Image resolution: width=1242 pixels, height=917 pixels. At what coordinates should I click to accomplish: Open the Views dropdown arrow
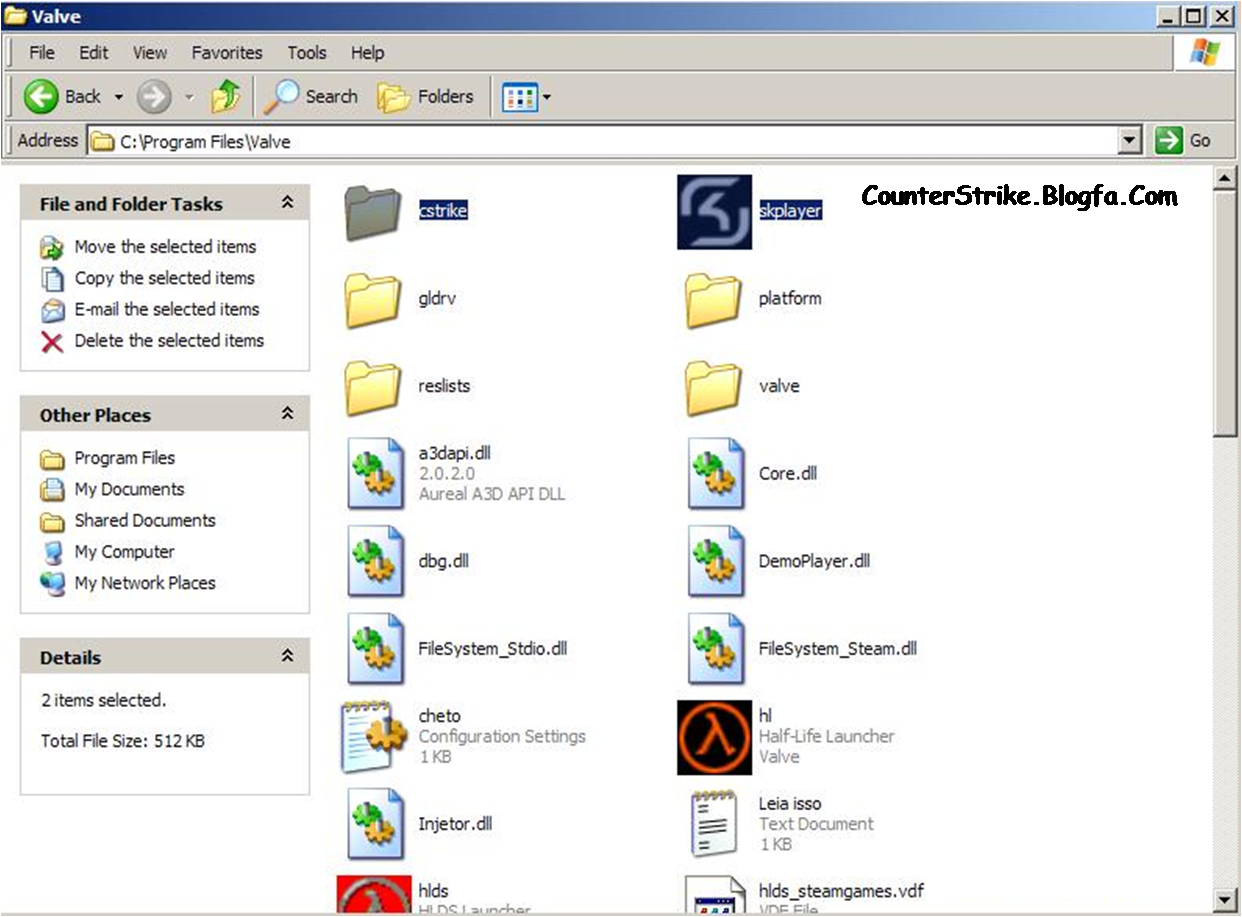pos(547,98)
